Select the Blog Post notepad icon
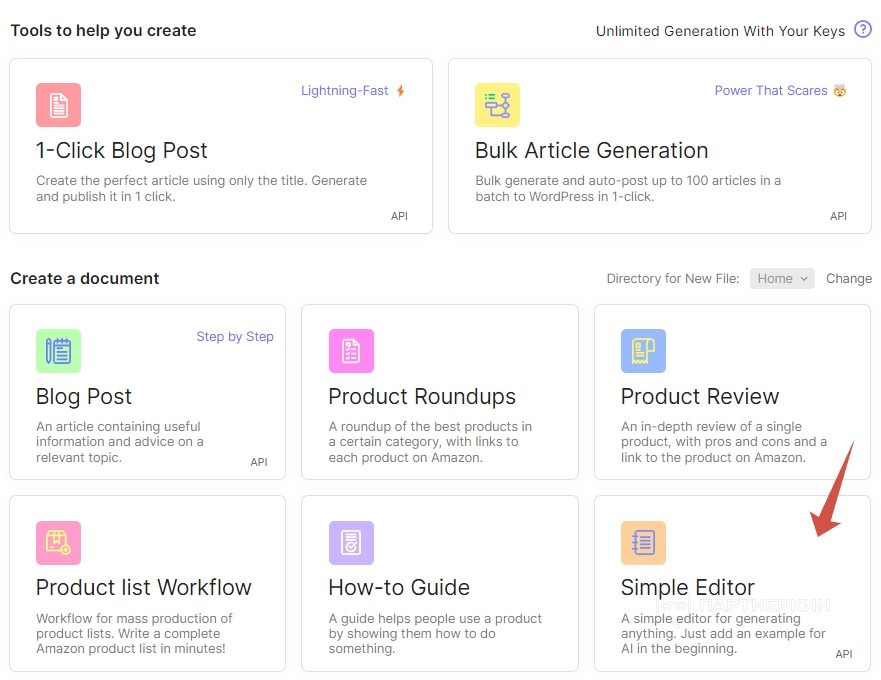Image resolution: width=881 pixels, height=680 pixels. tap(58, 351)
